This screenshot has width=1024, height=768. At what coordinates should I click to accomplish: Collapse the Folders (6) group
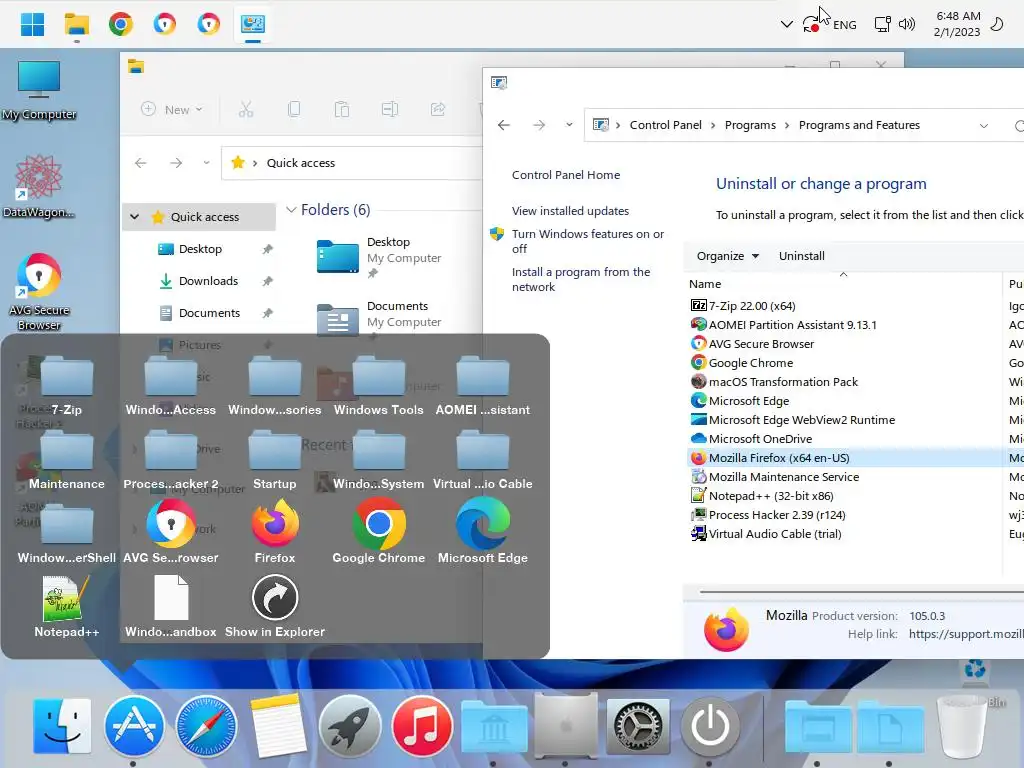291,210
